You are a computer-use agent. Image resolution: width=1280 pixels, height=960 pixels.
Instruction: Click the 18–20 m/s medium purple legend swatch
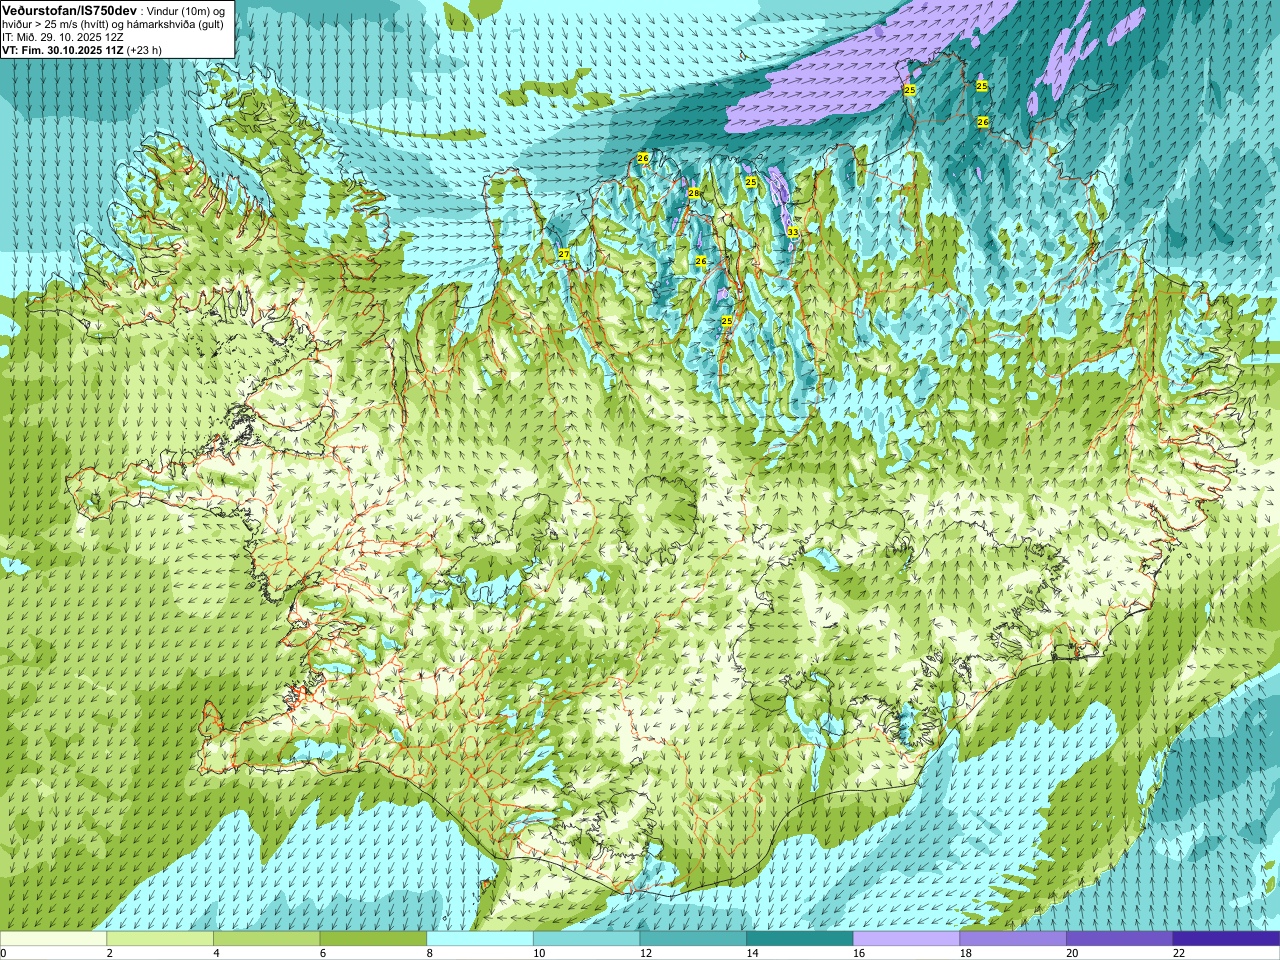(1013, 939)
